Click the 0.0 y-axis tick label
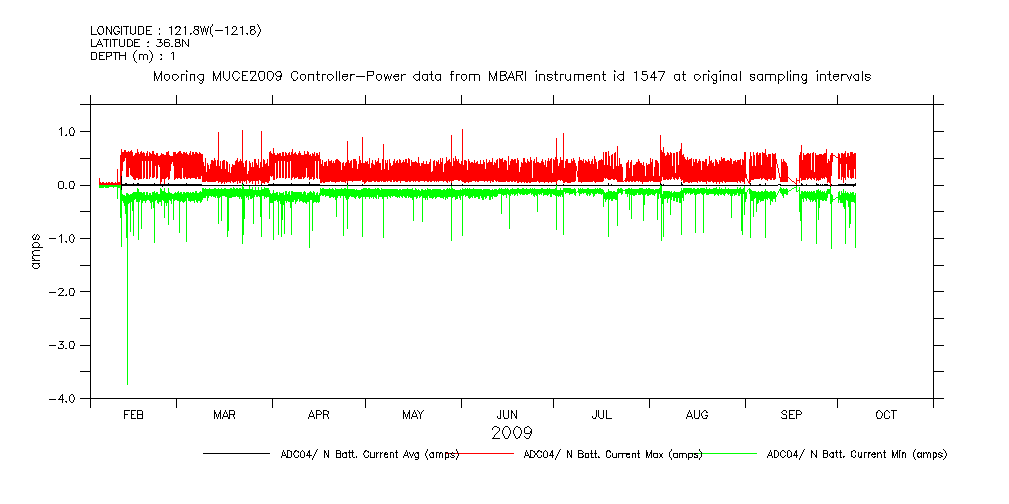The width and height of the screenshot is (1009, 504). (68, 185)
